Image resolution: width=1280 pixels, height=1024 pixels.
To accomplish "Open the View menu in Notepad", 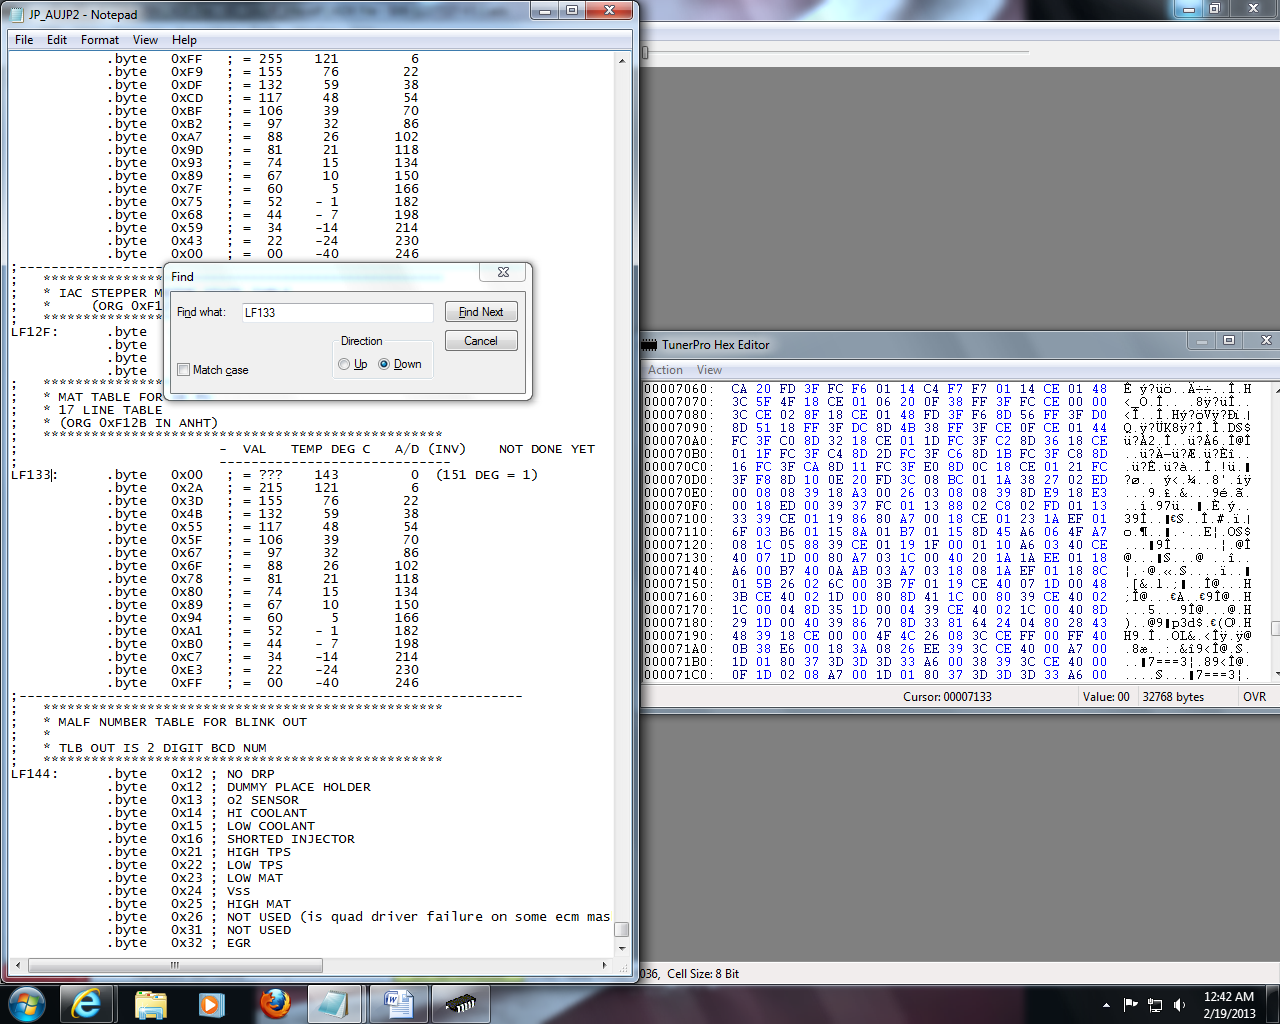I will click(145, 40).
